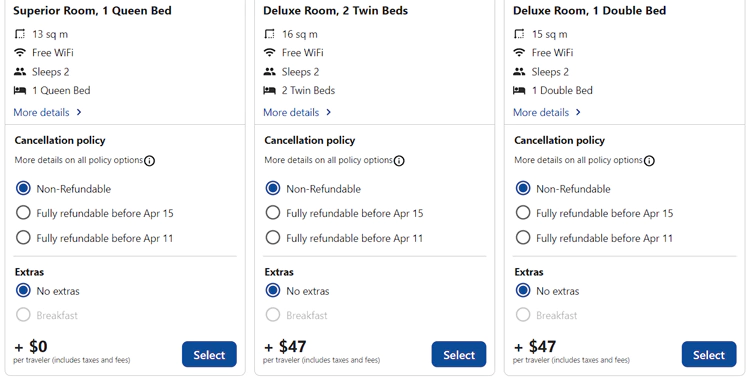Select the Deluxe Room with 1 Double Bed
Screen dimensions: 750x380
pyautogui.click(x=709, y=355)
